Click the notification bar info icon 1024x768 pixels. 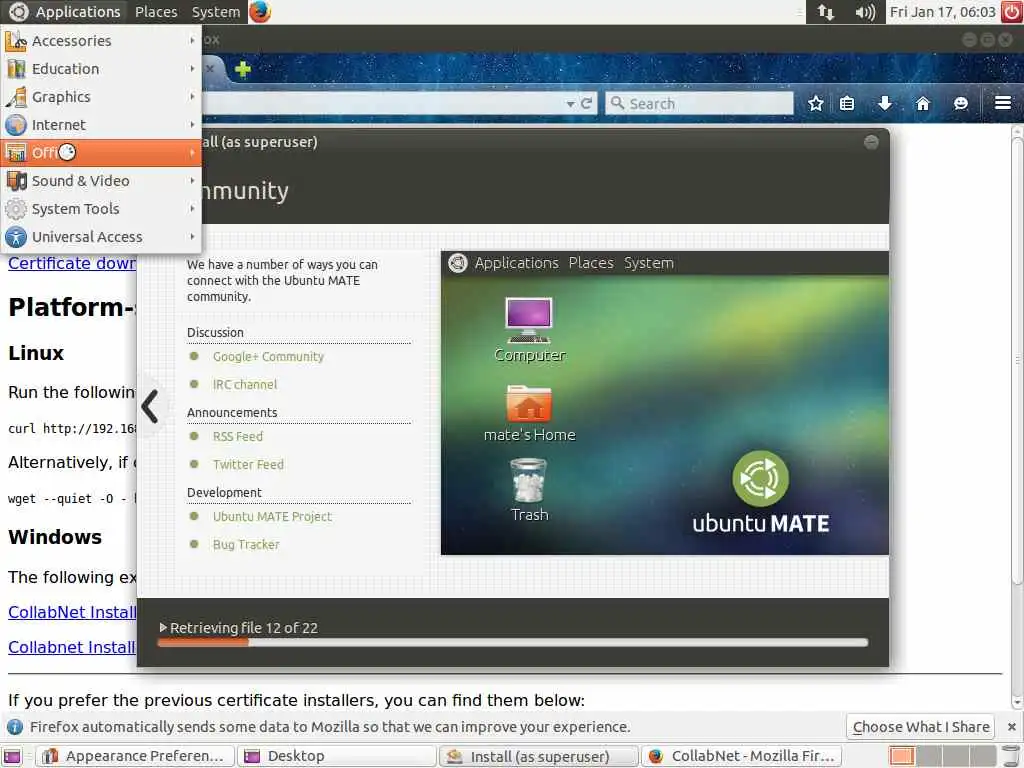point(14,727)
